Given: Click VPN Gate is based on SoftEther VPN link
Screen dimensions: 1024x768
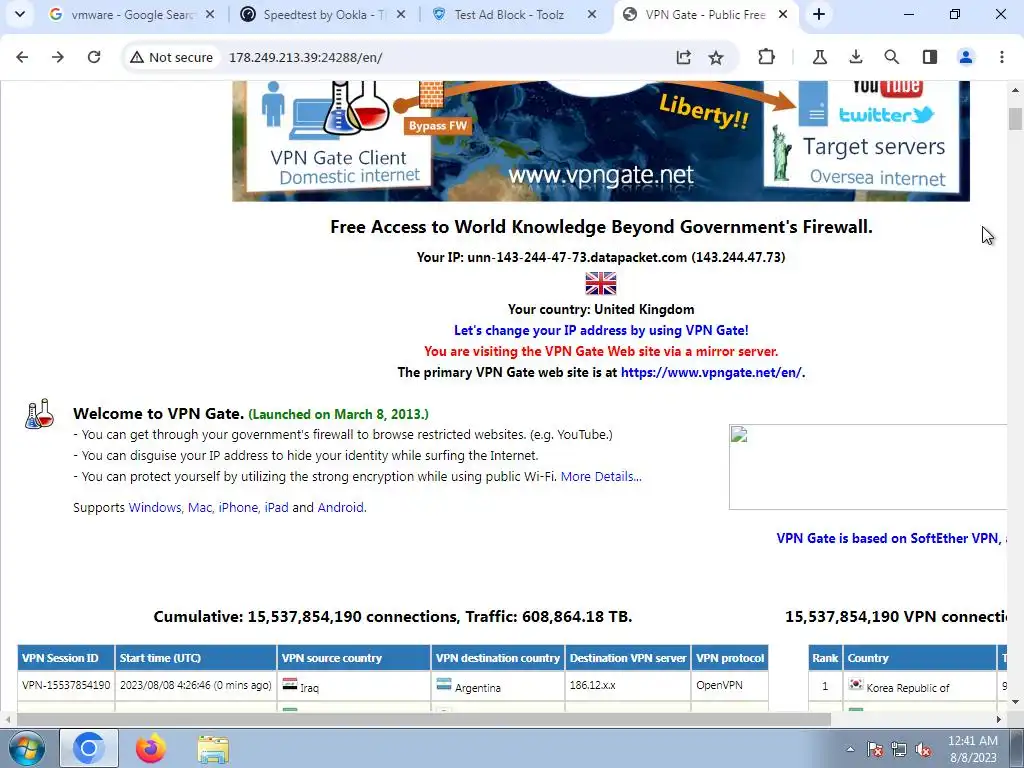Looking at the screenshot, I should point(891,538).
